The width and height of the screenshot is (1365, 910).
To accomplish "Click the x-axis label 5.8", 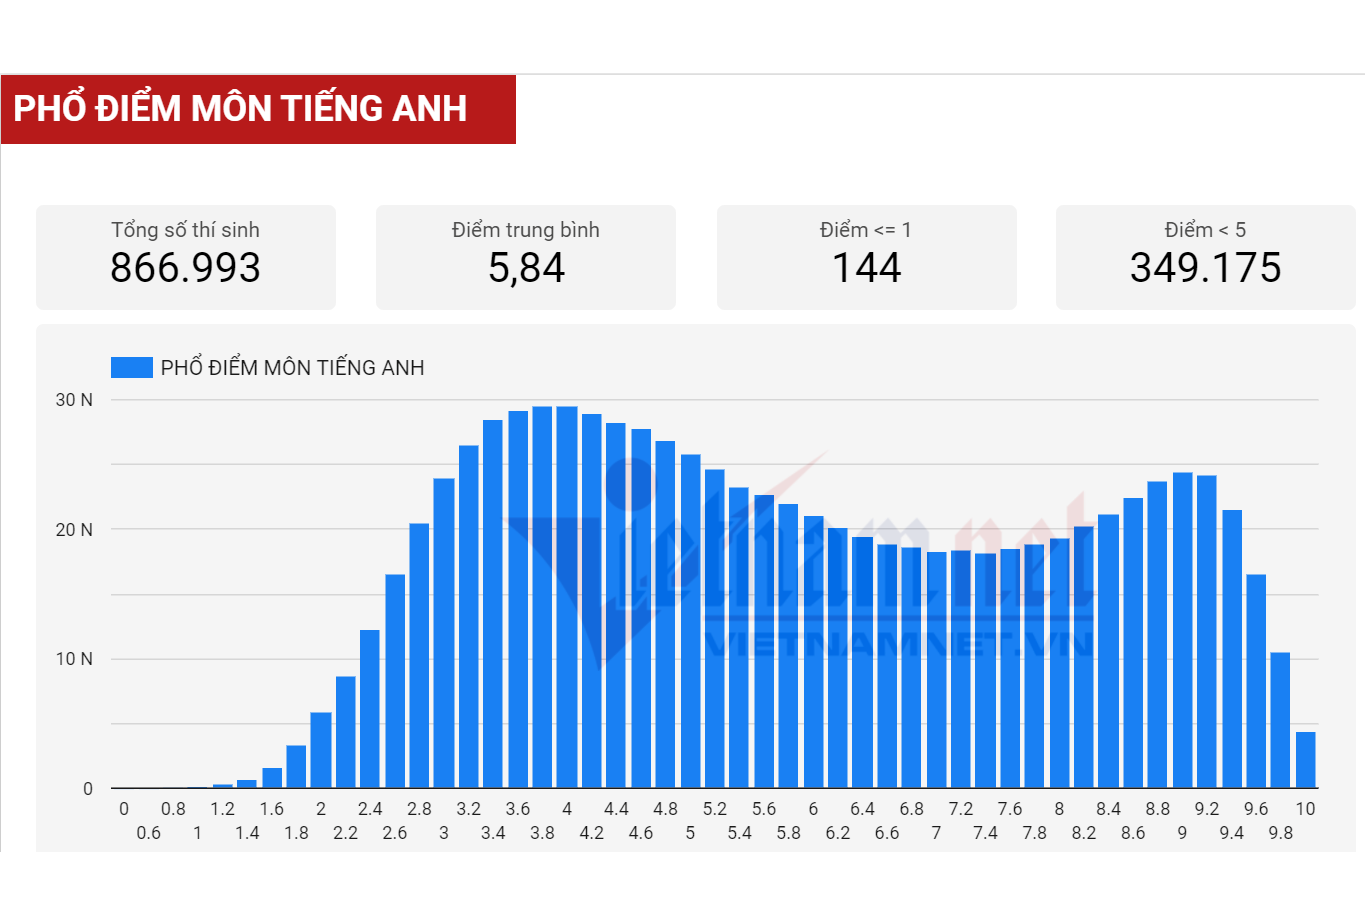I will 788,833.
